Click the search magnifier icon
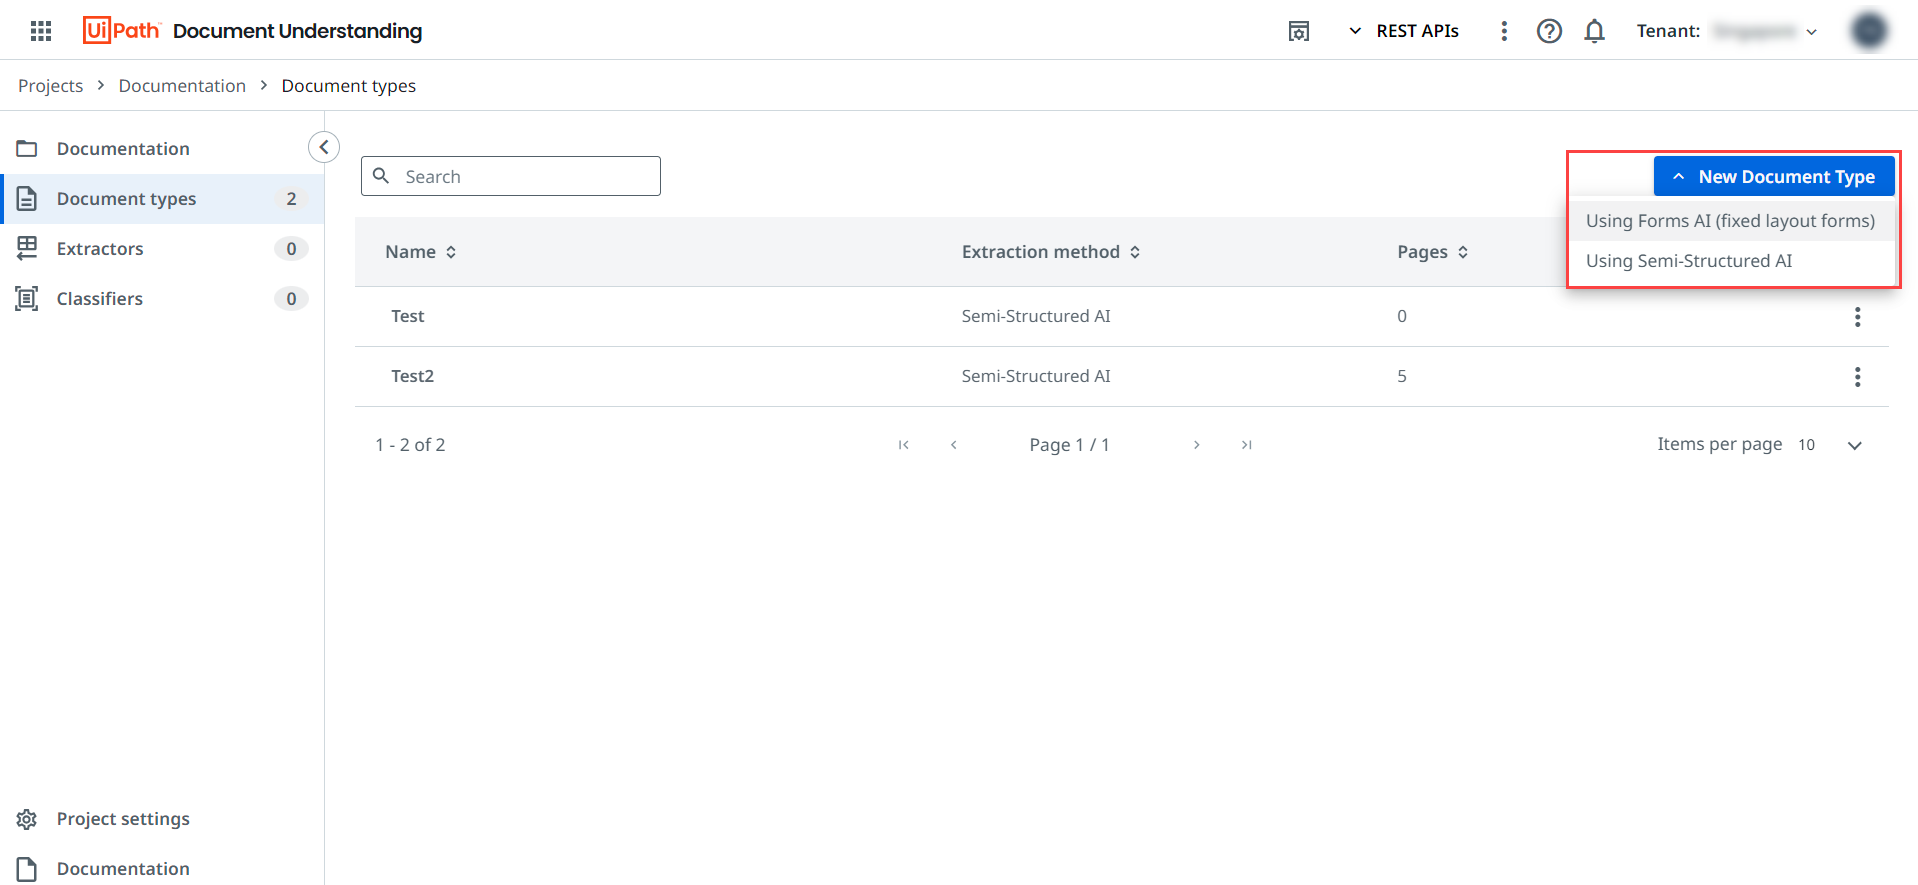Viewport: 1918px width, 885px height. [x=381, y=176]
